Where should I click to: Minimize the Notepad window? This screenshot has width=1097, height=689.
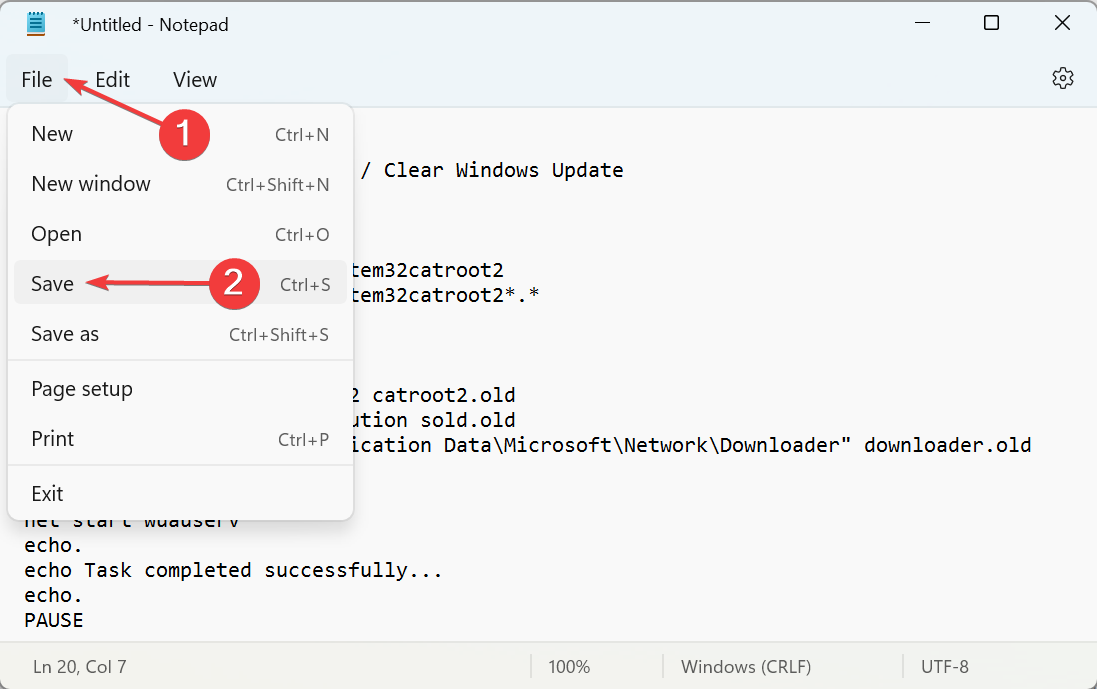tap(922, 23)
